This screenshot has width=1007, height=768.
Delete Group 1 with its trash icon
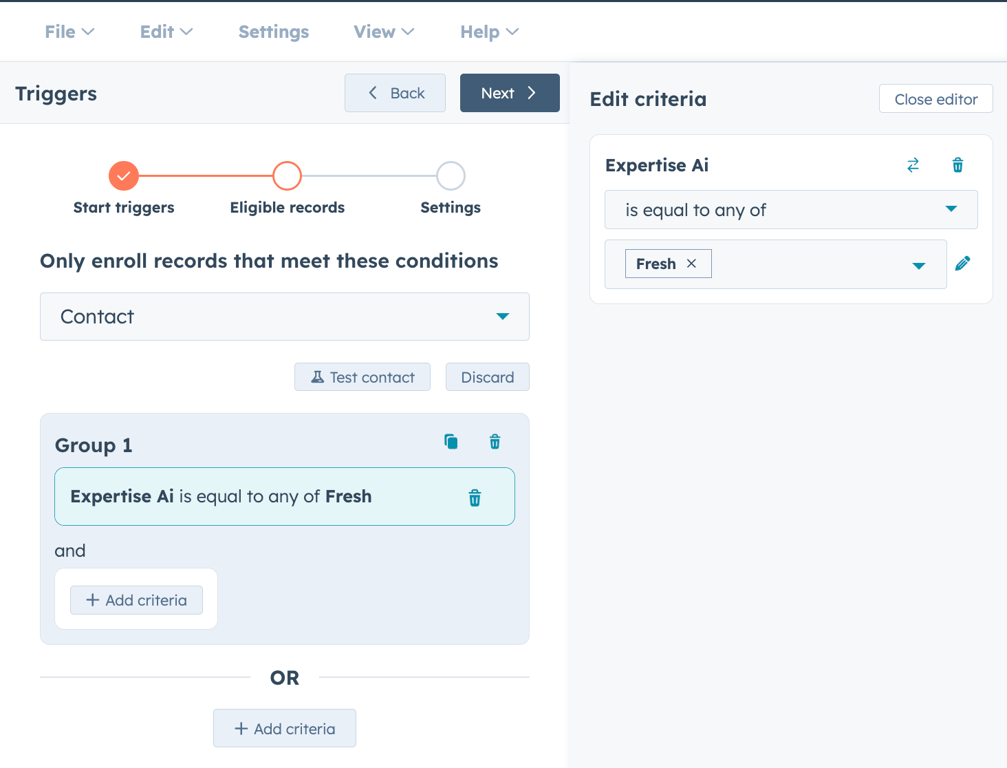[x=495, y=442]
